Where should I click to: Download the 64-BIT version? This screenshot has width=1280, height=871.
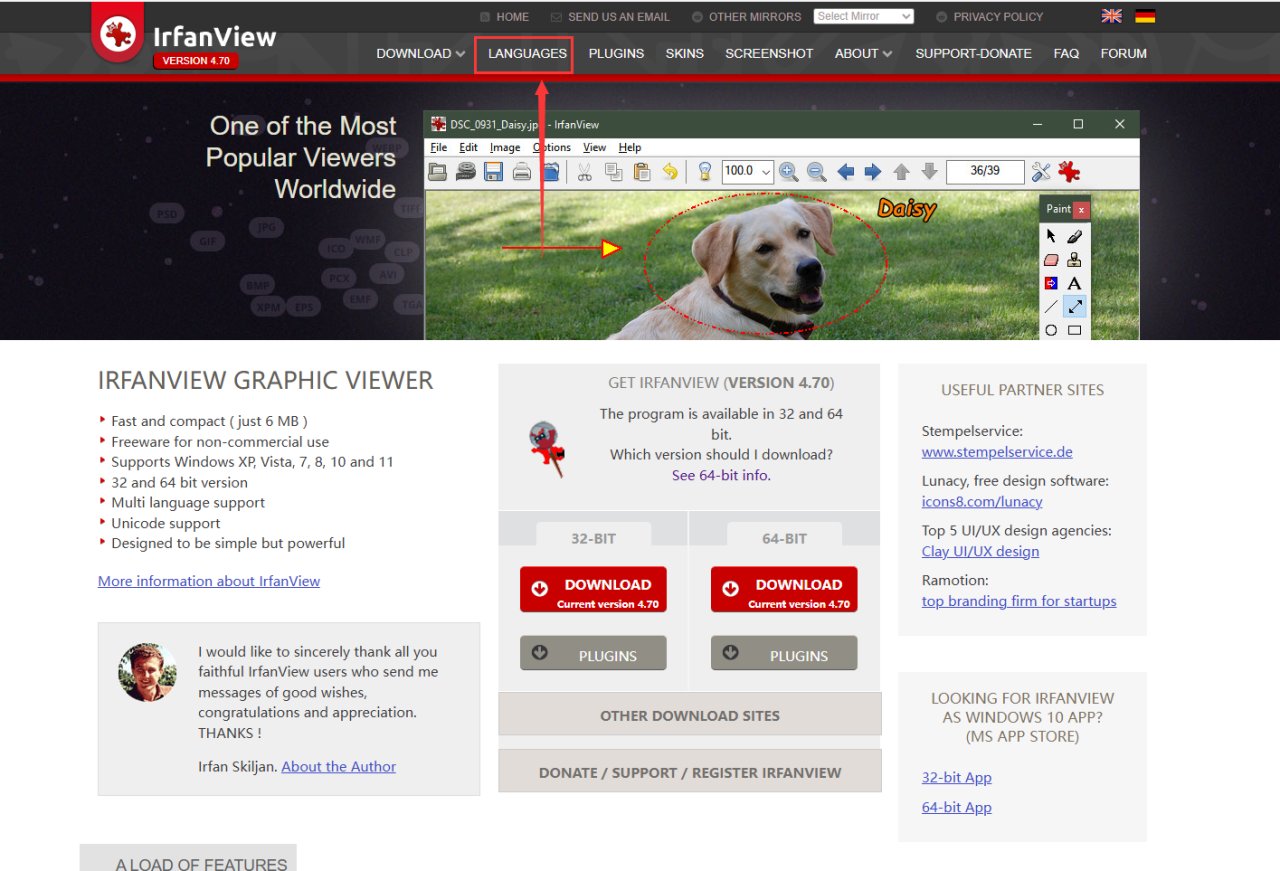[x=784, y=590]
